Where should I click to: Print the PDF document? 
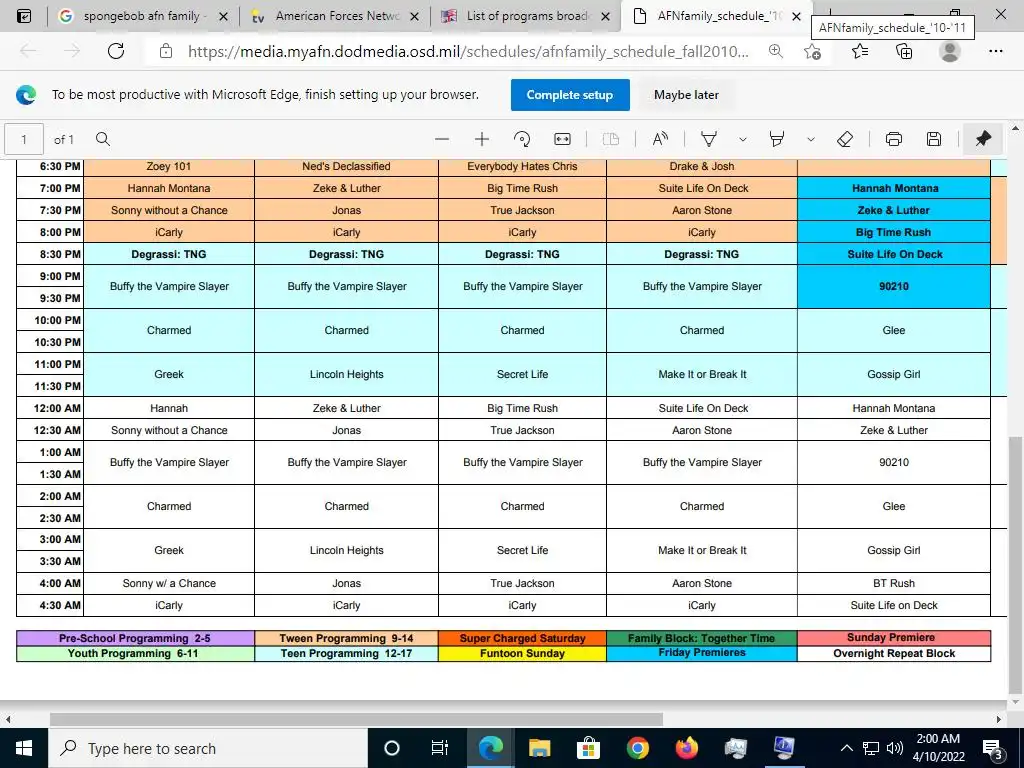(x=894, y=139)
